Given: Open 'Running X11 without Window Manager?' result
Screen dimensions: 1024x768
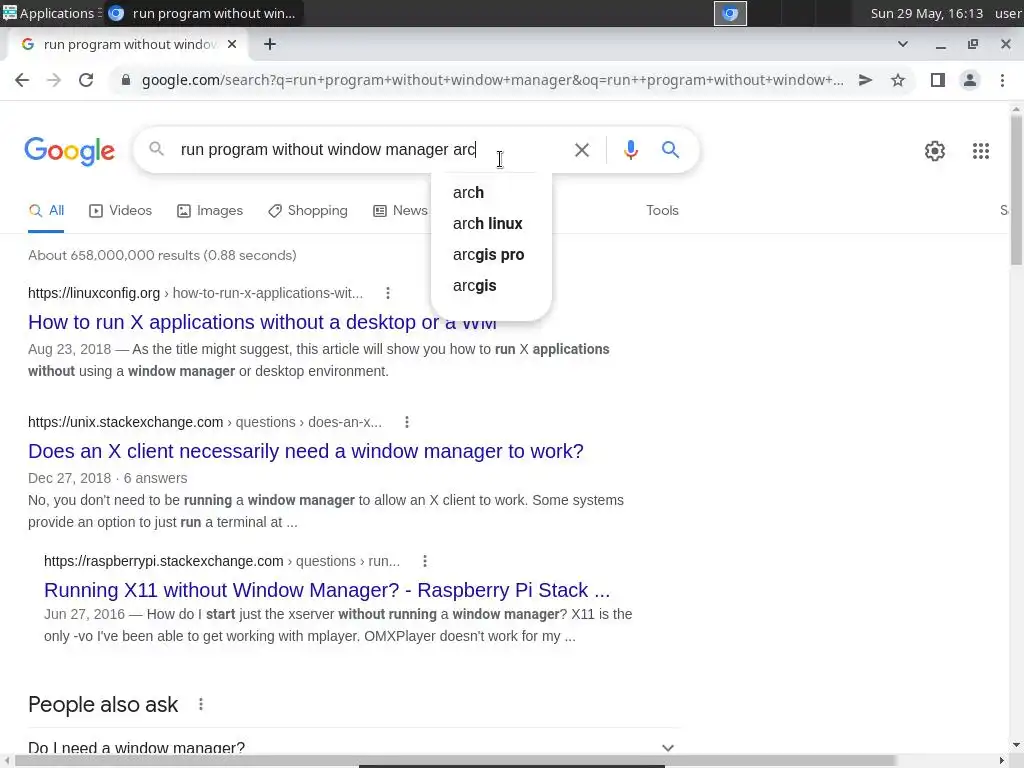Looking at the screenshot, I should (x=327, y=590).
